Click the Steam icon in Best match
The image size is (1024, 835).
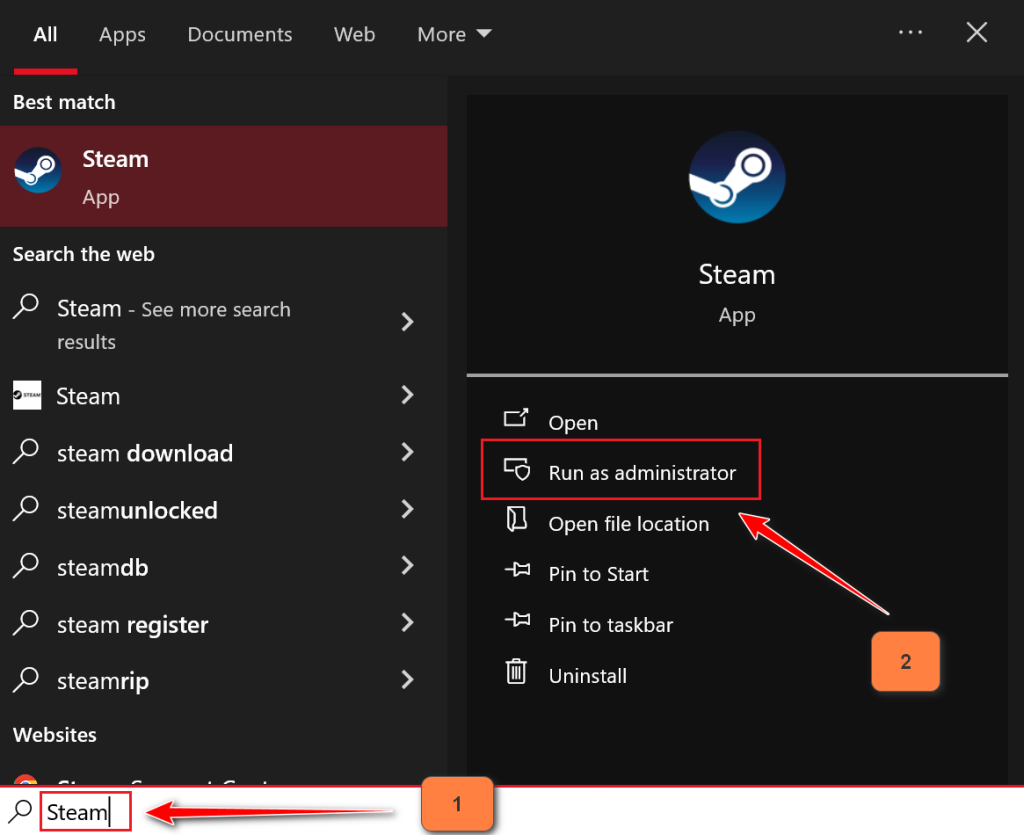click(38, 170)
